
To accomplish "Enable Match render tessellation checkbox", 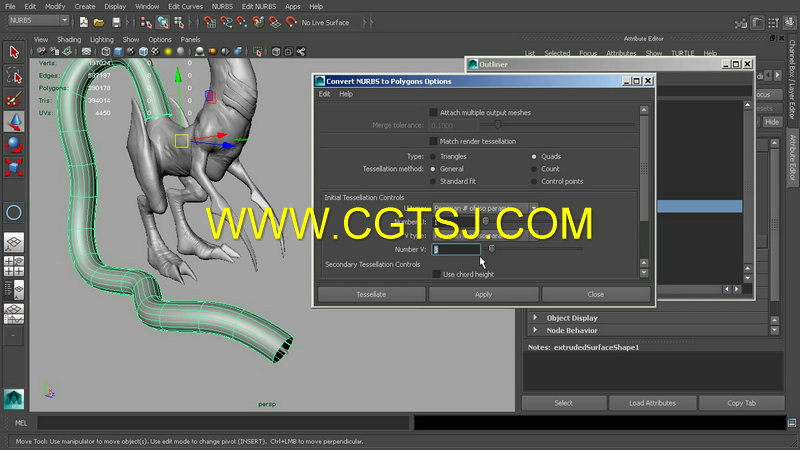I will (433, 141).
